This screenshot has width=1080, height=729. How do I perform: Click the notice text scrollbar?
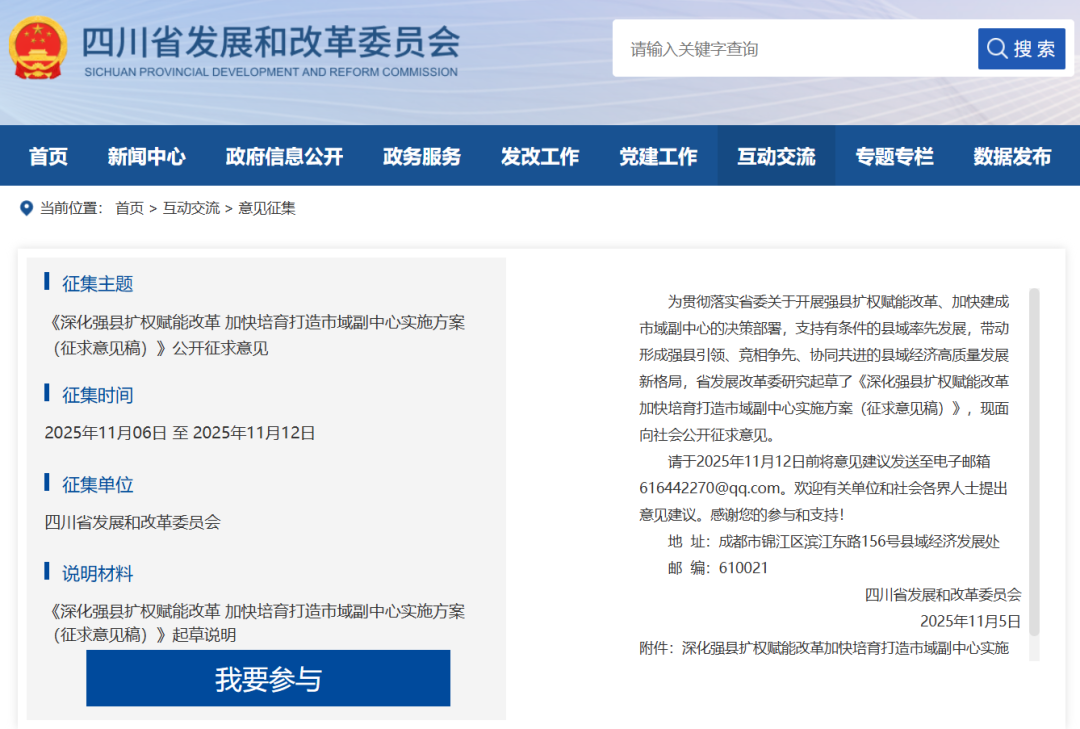[x=1034, y=460]
